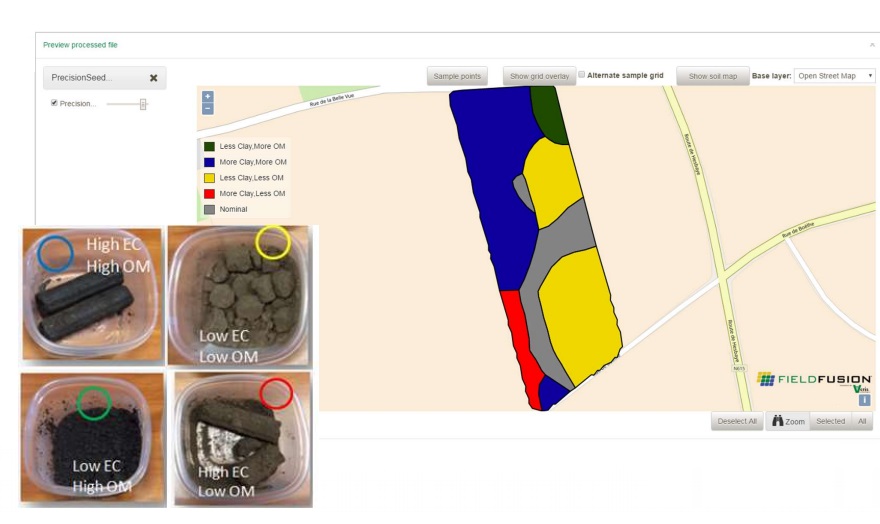The width and height of the screenshot is (880, 524).
Task: Remove PrecisionSeed file with X icon
Action: click(x=153, y=78)
